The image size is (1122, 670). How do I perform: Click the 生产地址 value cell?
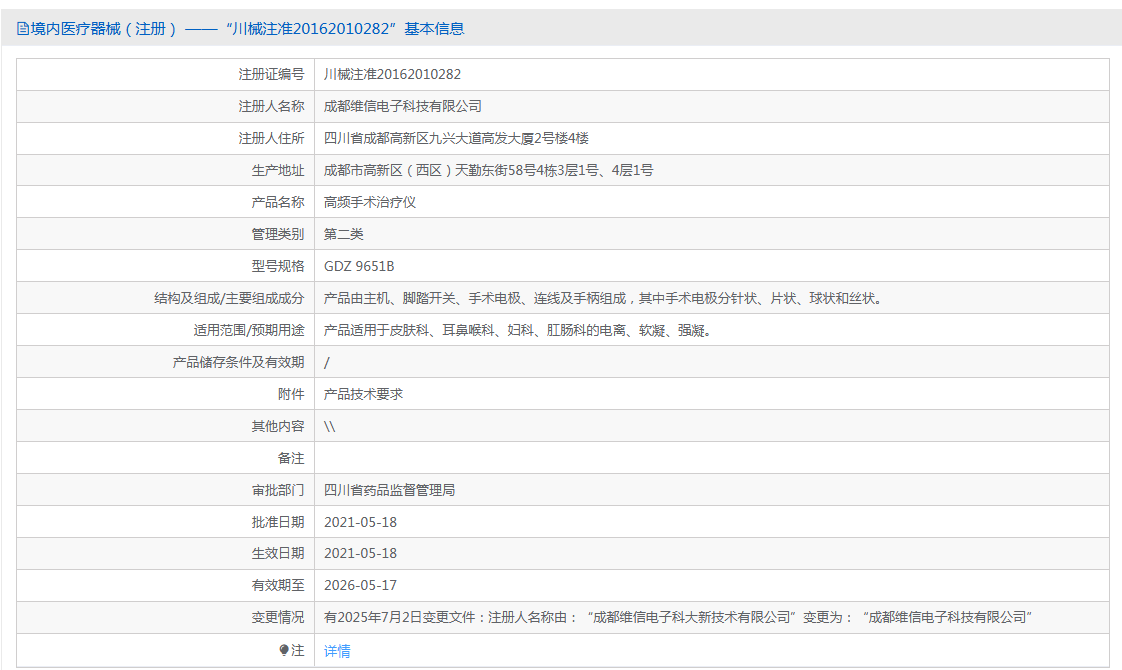pos(712,170)
